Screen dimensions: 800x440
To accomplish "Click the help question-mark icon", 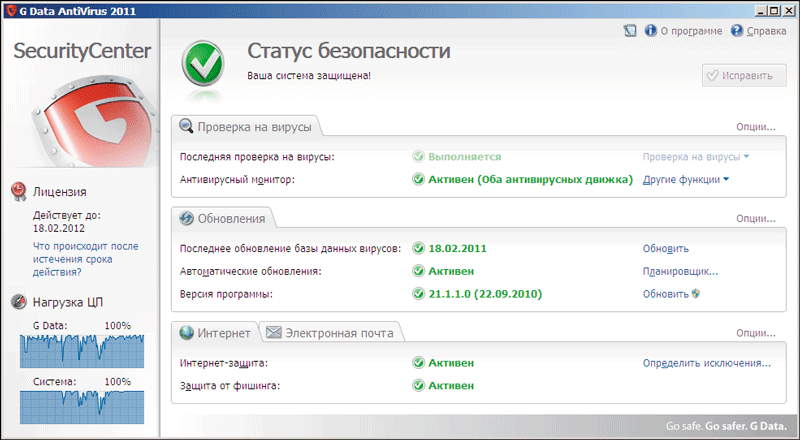I will pos(737,31).
